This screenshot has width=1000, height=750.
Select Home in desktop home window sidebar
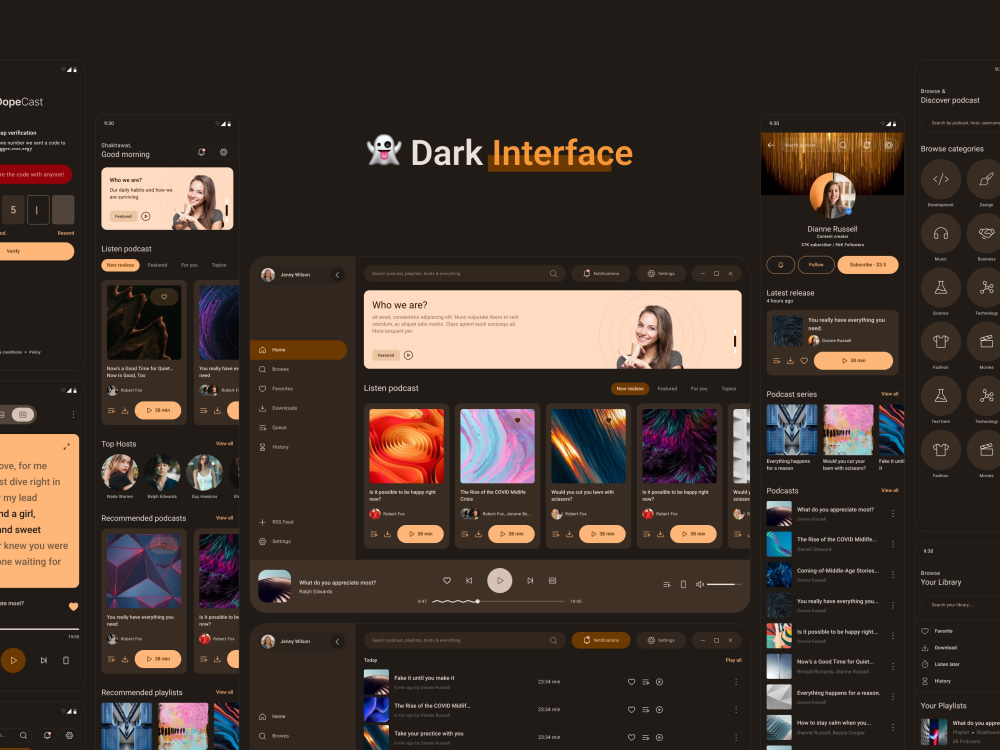tap(298, 349)
